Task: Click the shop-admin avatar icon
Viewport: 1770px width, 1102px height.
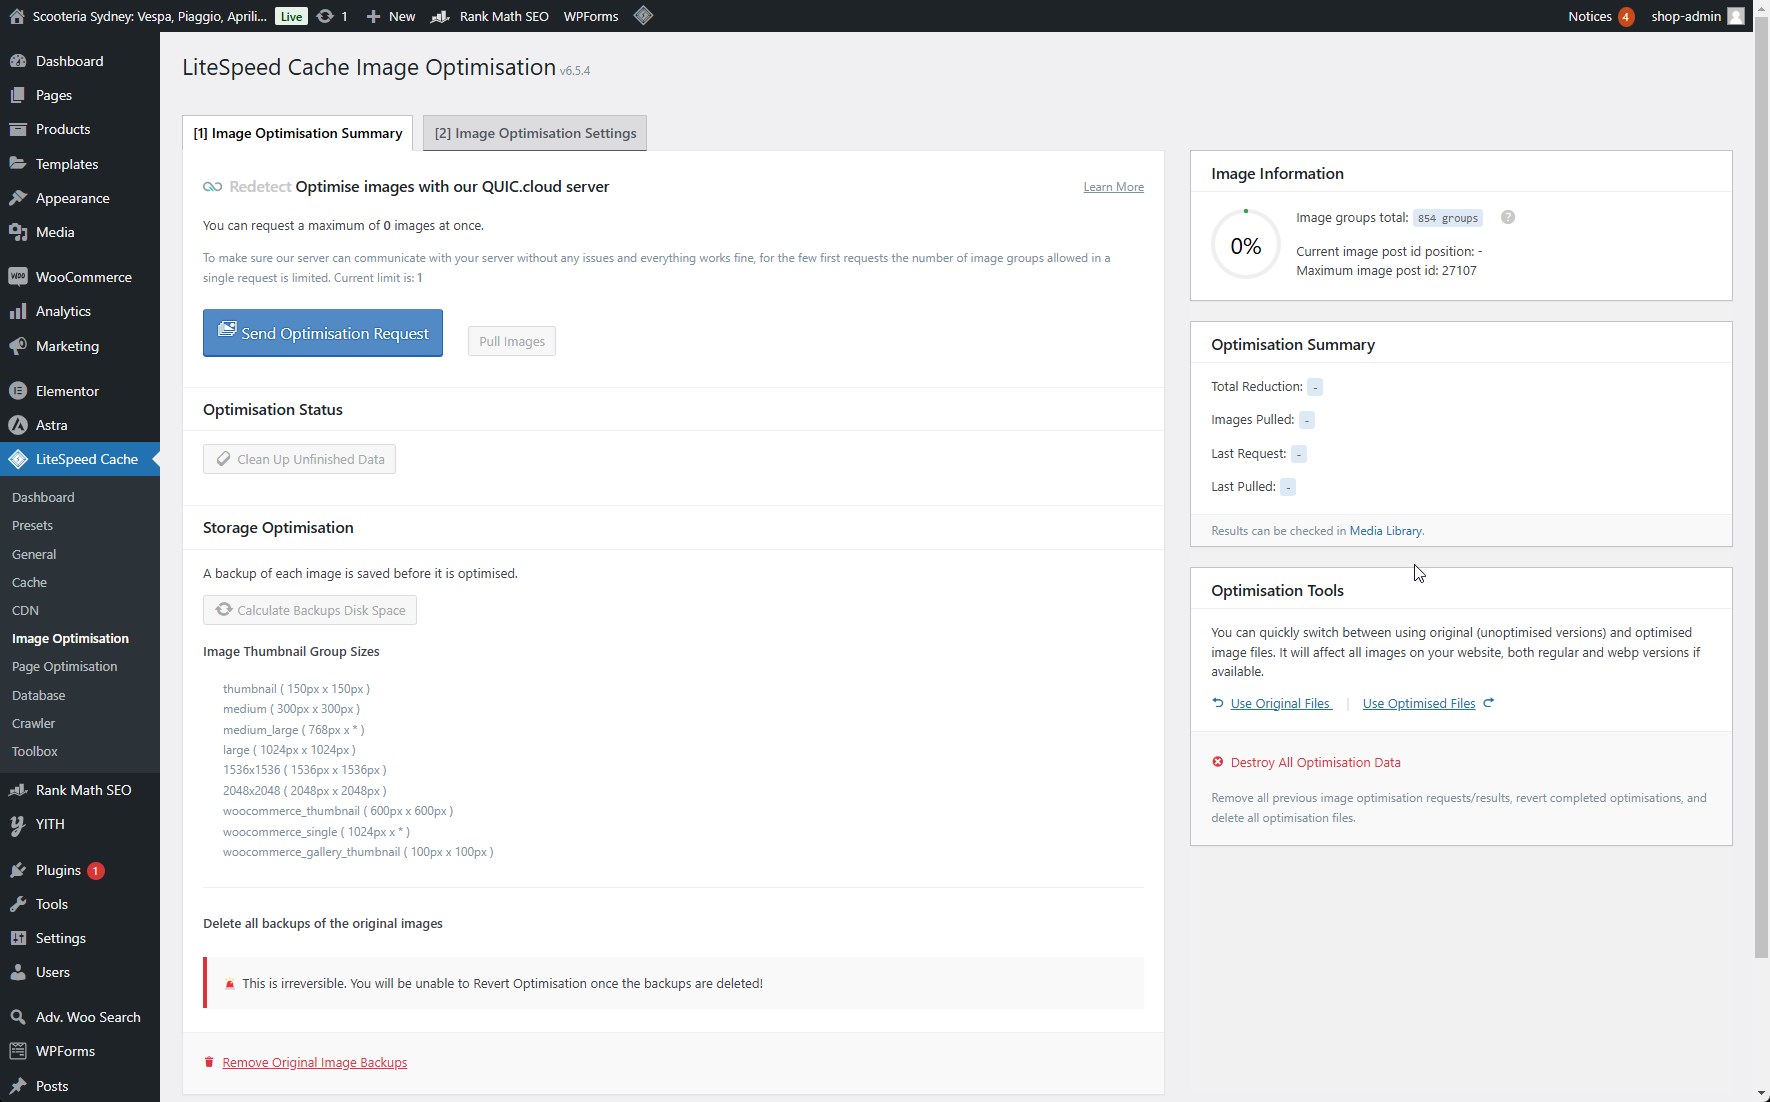Action: click(1736, 16)
